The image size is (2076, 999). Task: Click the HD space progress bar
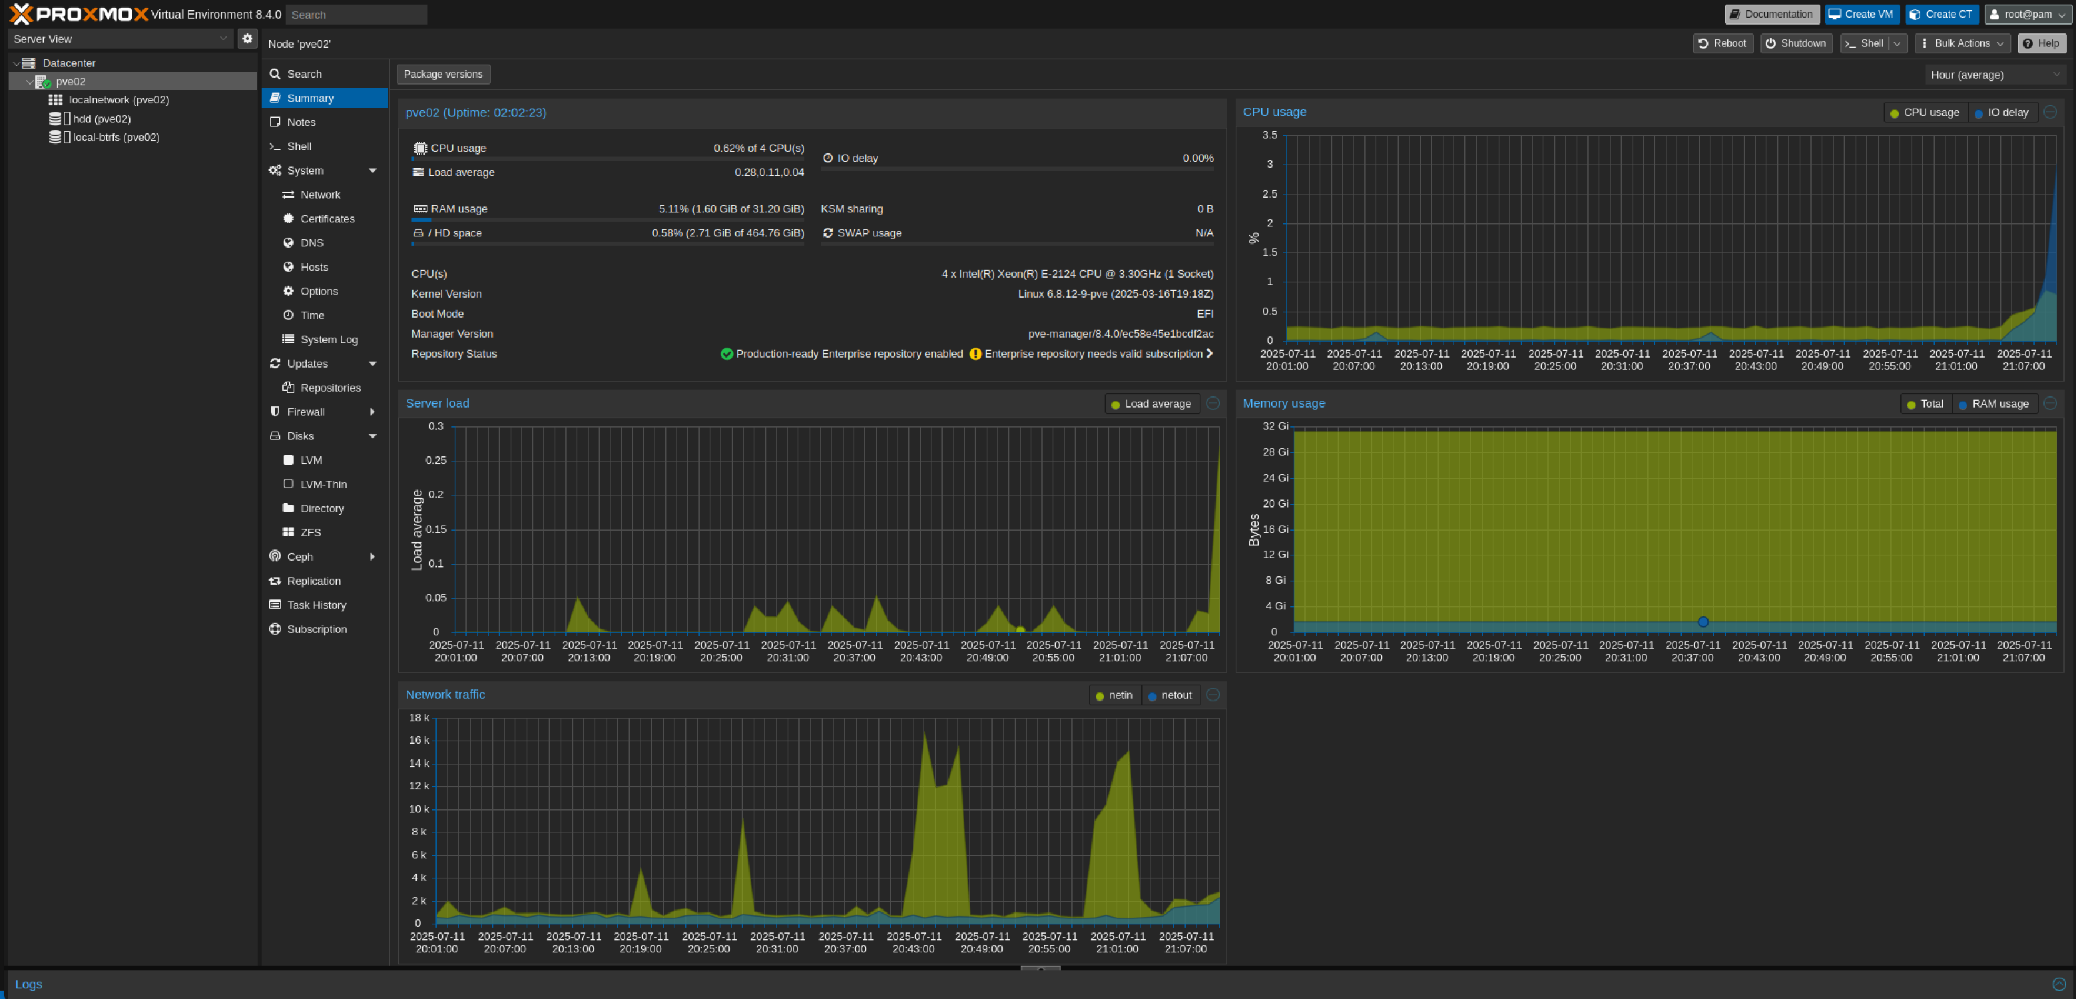click(608, 243)
